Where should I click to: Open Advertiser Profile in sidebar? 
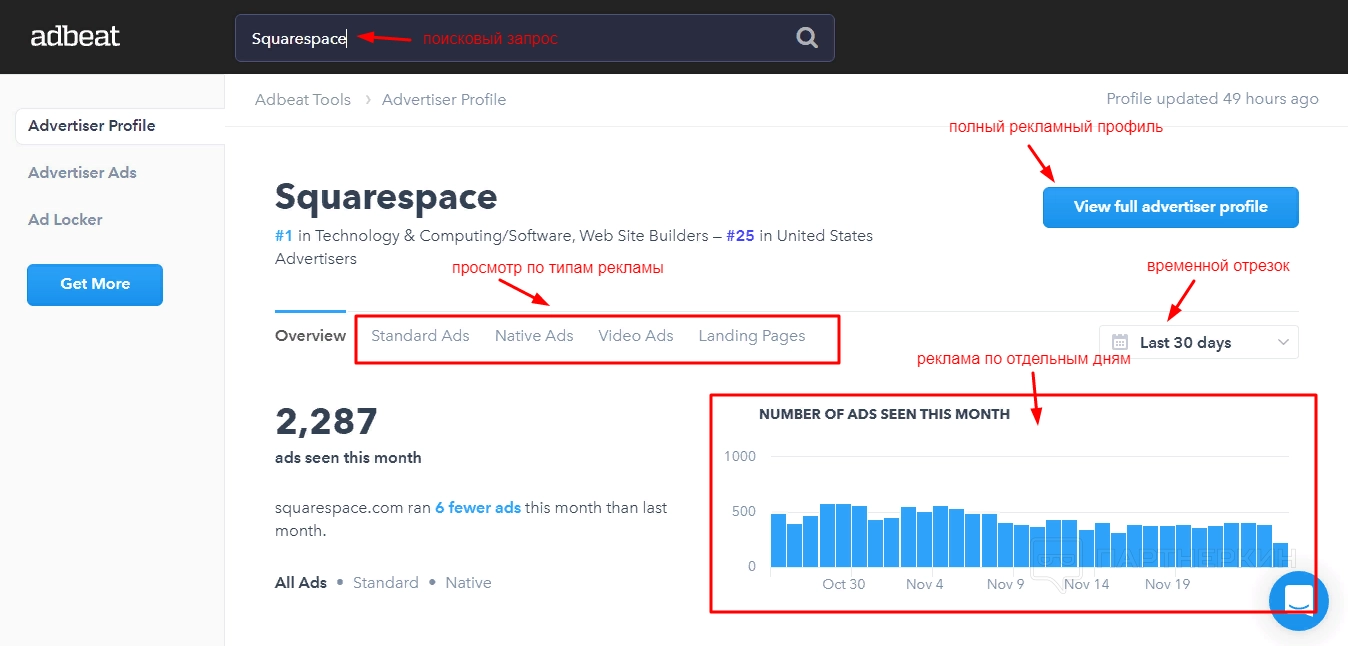[119, 126]
